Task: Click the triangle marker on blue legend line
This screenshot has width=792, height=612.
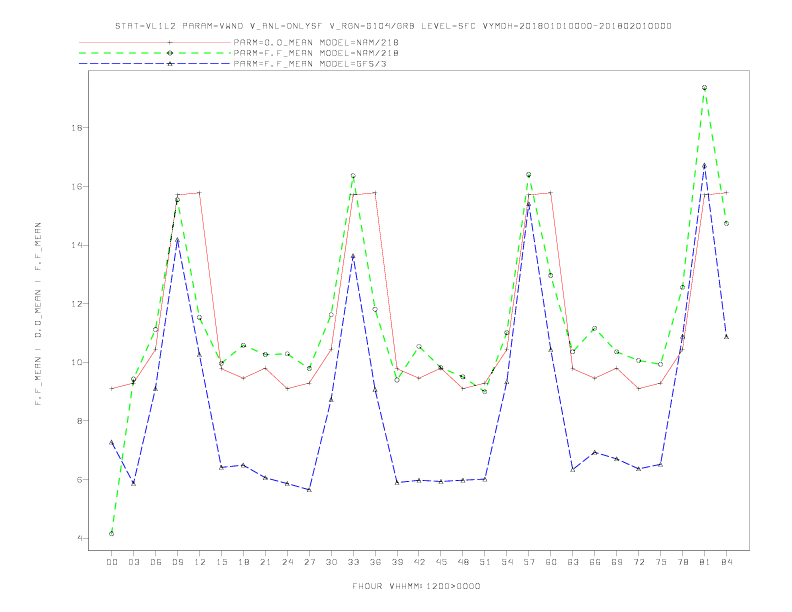Action: click(x=170, y=64)
